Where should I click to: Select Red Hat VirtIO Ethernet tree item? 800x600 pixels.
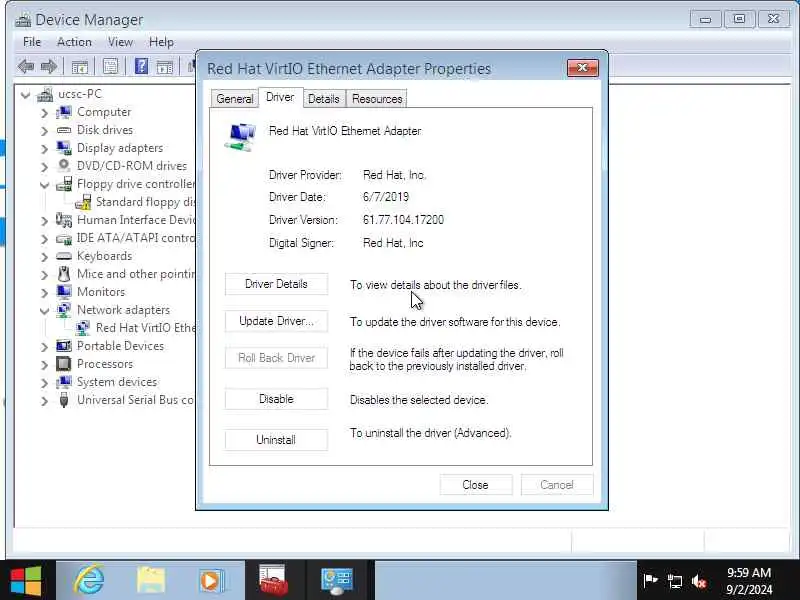145,328
